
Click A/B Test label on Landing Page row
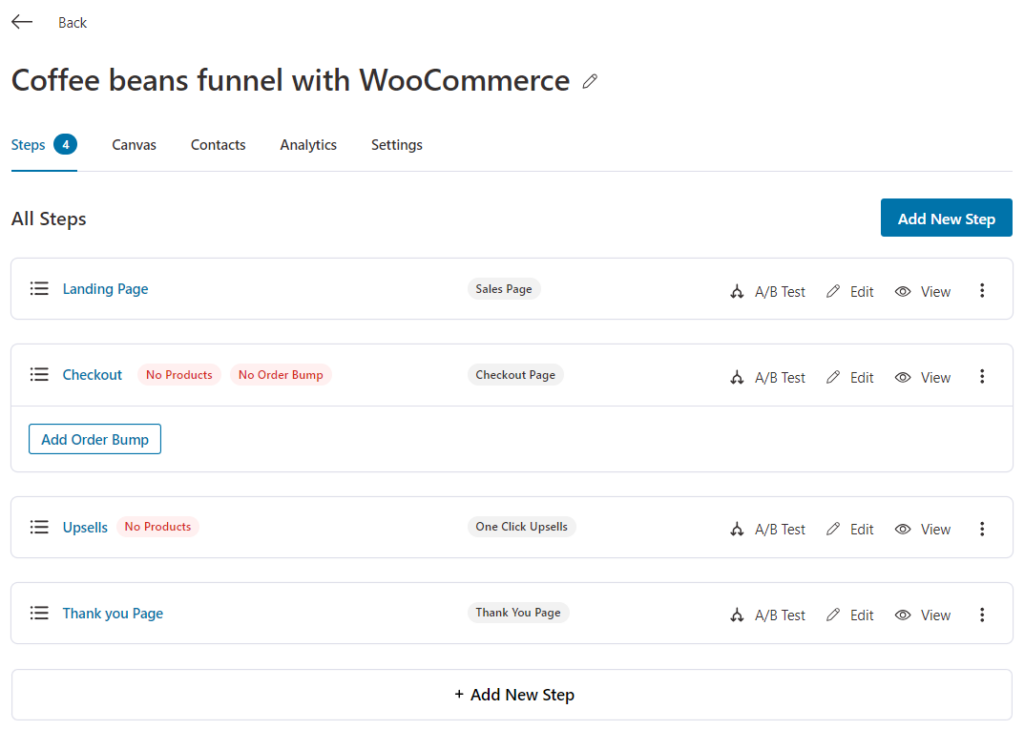coord(780,292)
